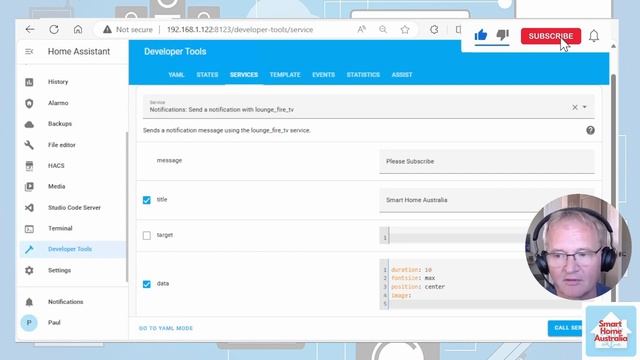Click the sidebar vertical scrollbar

click(x=127, y=206)
